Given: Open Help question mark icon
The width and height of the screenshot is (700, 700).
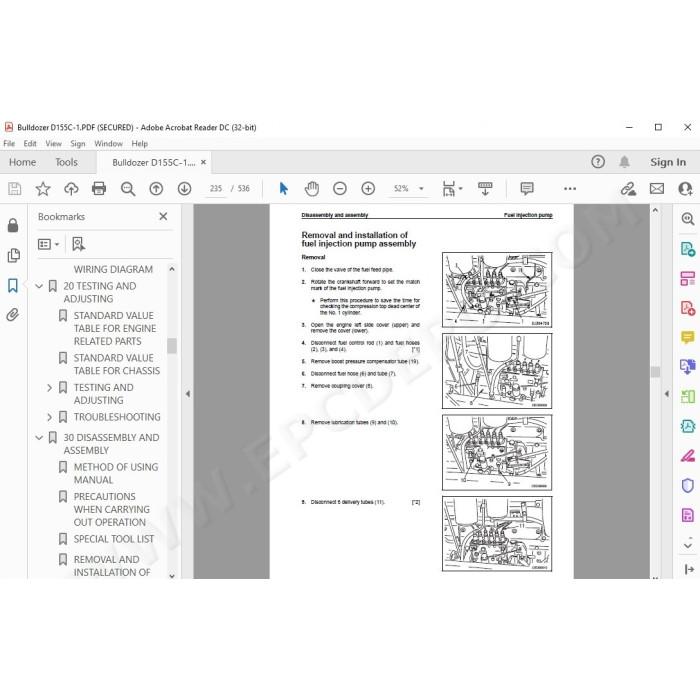Looking at the screenshot, I should [x=598, y=162].
